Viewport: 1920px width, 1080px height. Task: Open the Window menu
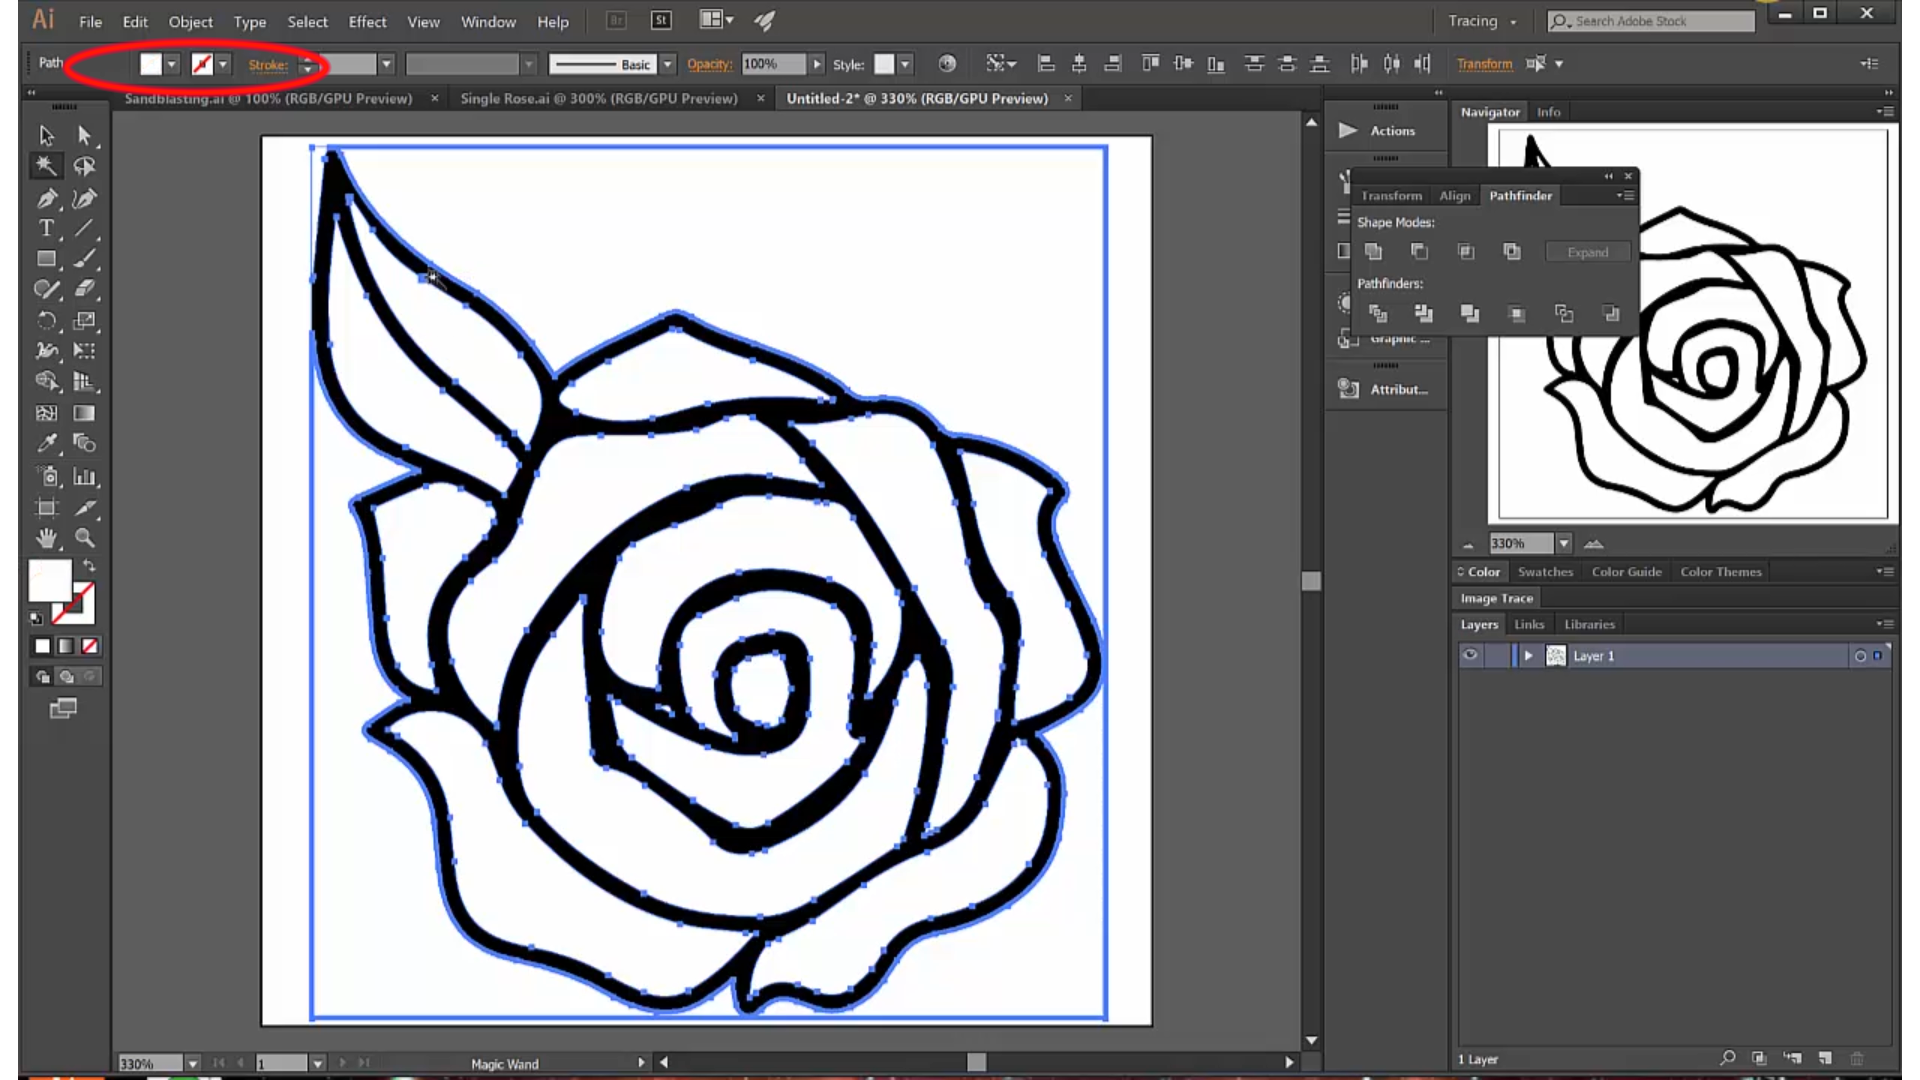pyautogui.click(x=488, y=21)
